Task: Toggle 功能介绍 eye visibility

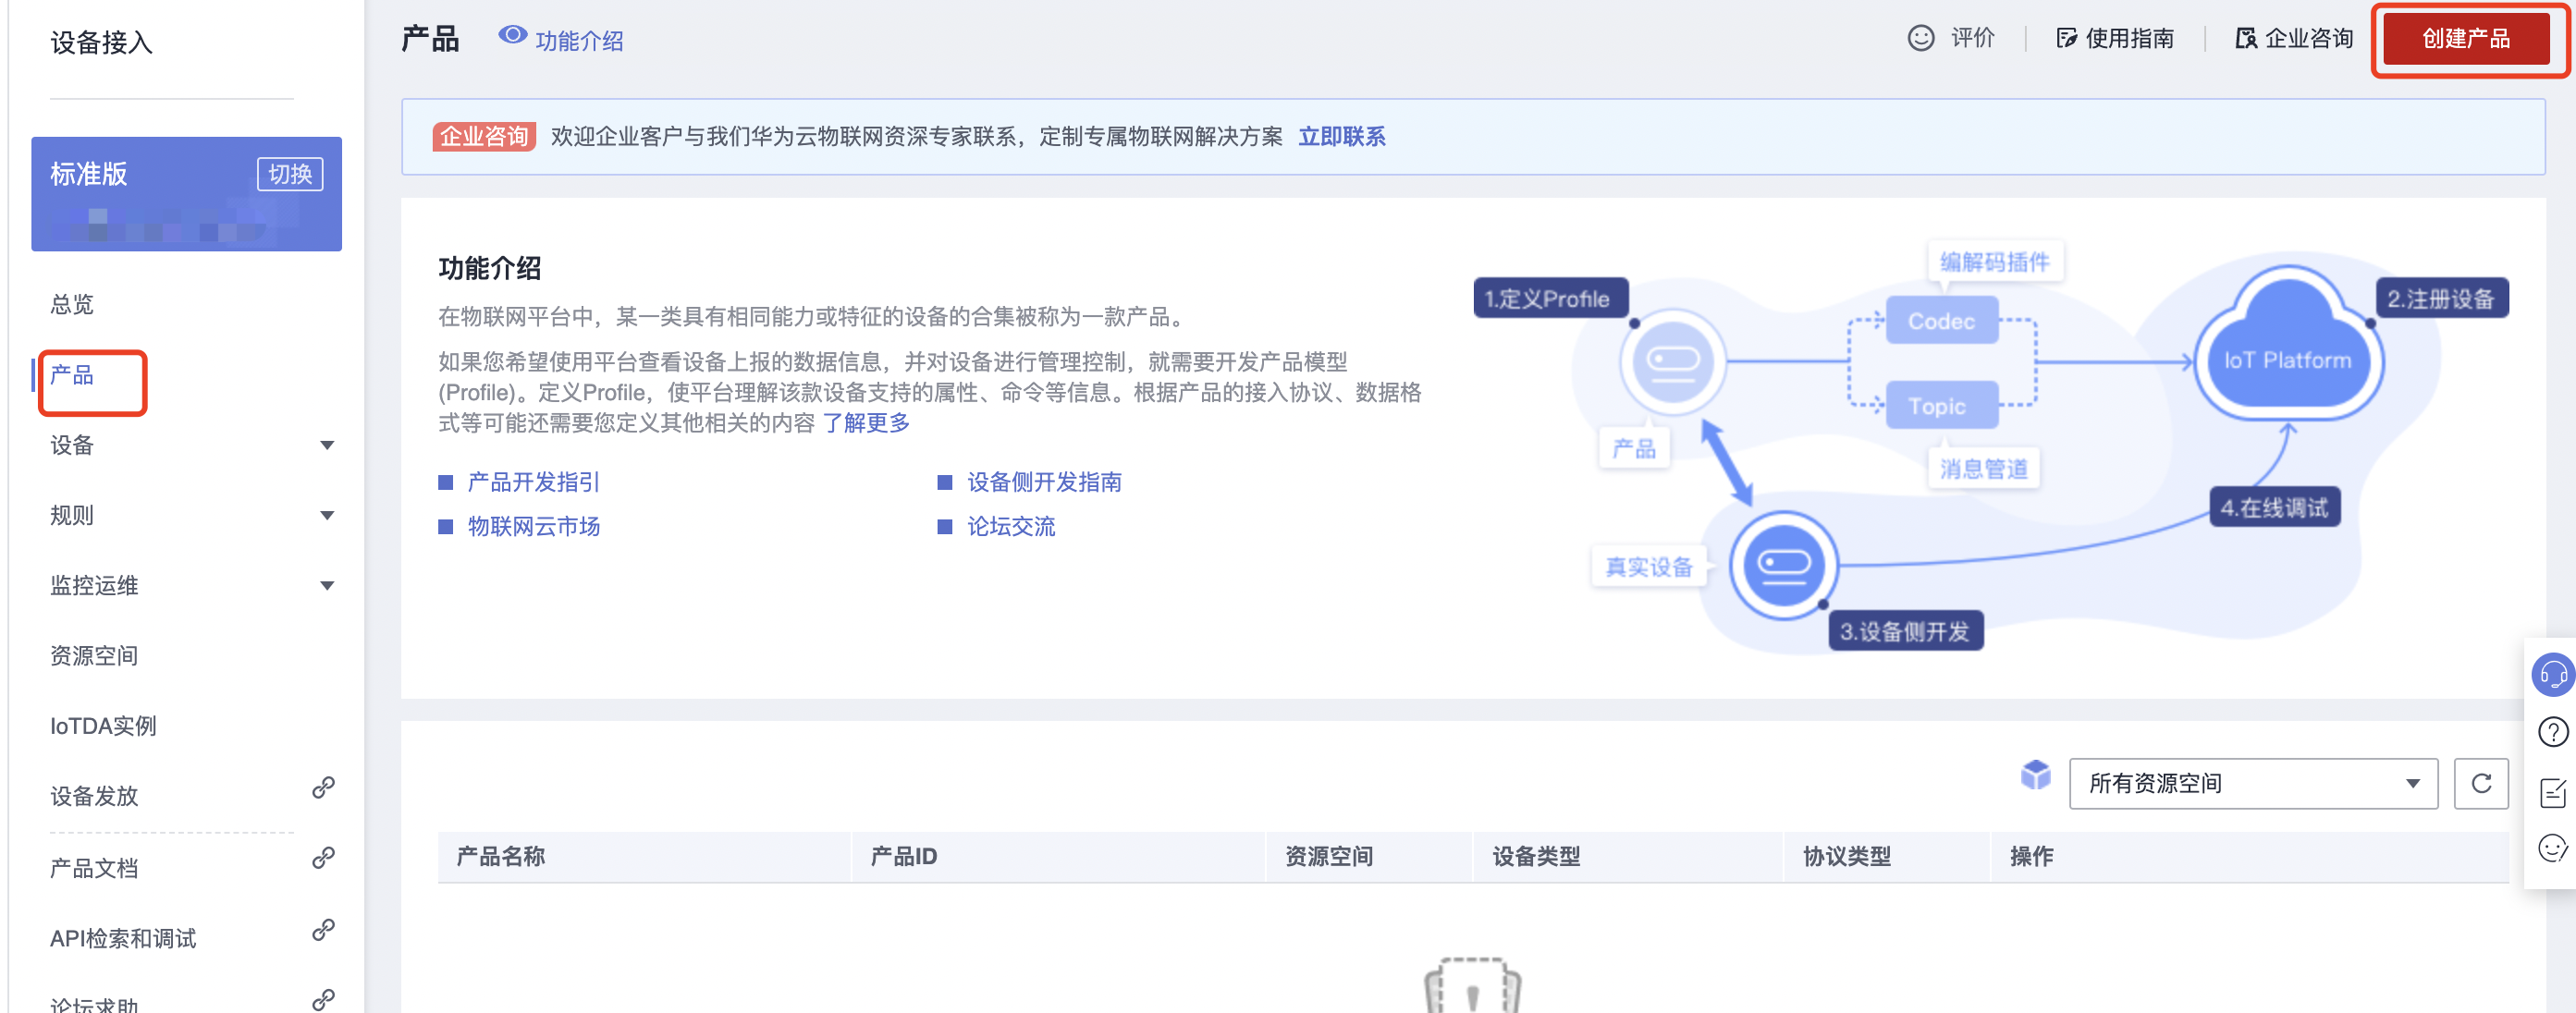Action: pos(512,36)
